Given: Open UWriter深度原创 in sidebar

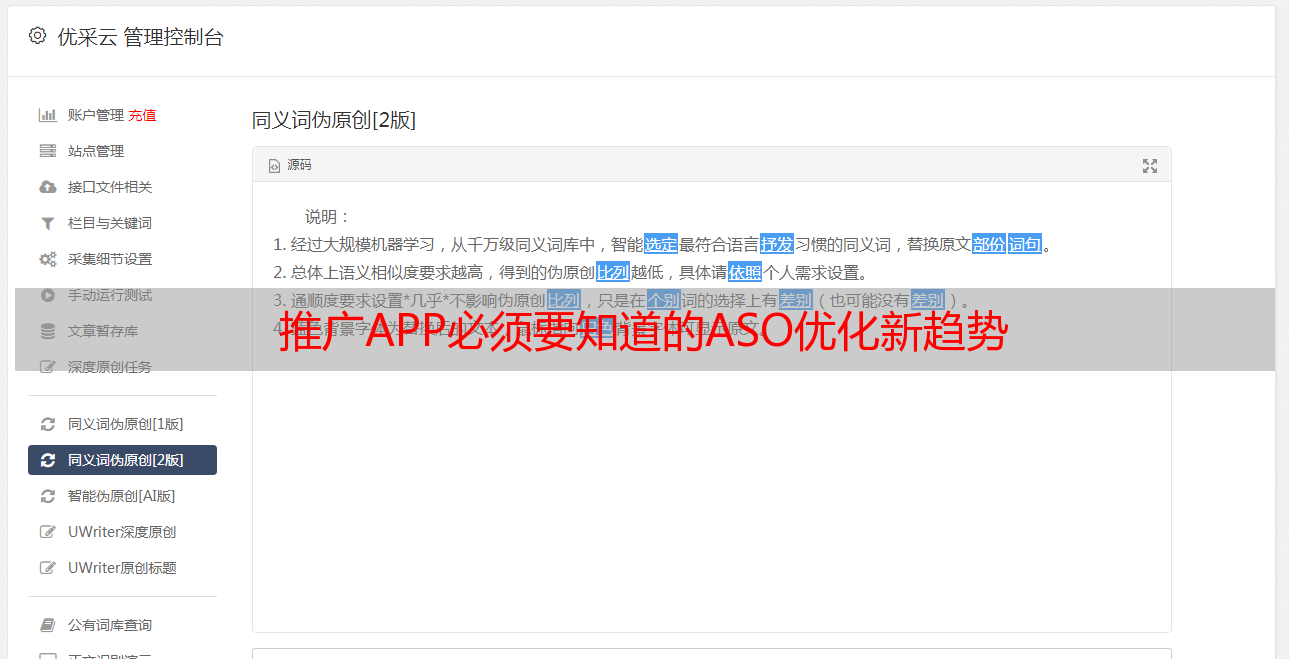Looking at the screenshot, I should (x=122, y=532).
